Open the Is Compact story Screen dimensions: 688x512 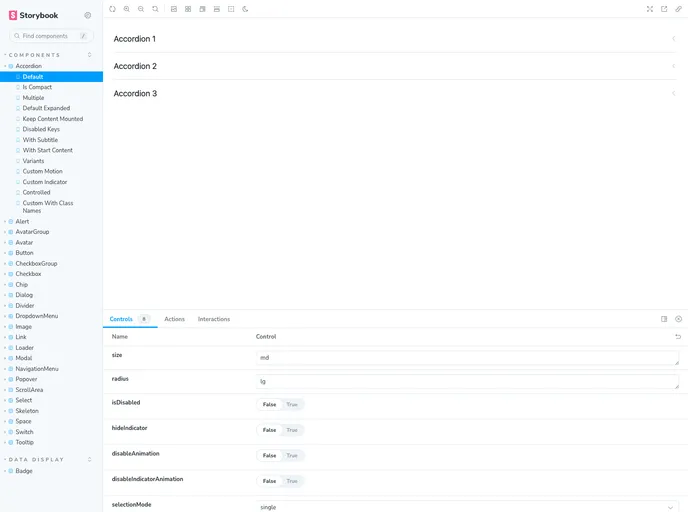(x=37, y=87)
